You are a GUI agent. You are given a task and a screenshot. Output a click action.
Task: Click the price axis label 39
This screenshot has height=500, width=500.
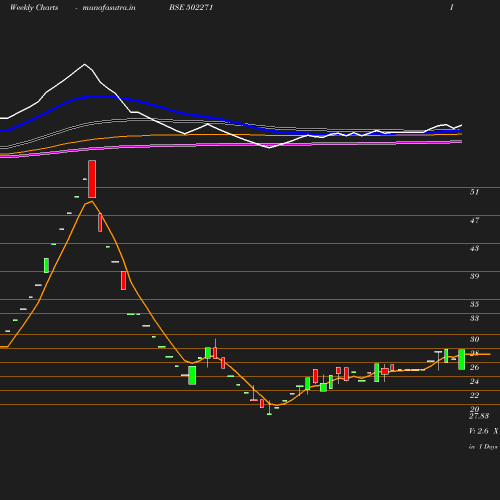(x=474, y=276)
